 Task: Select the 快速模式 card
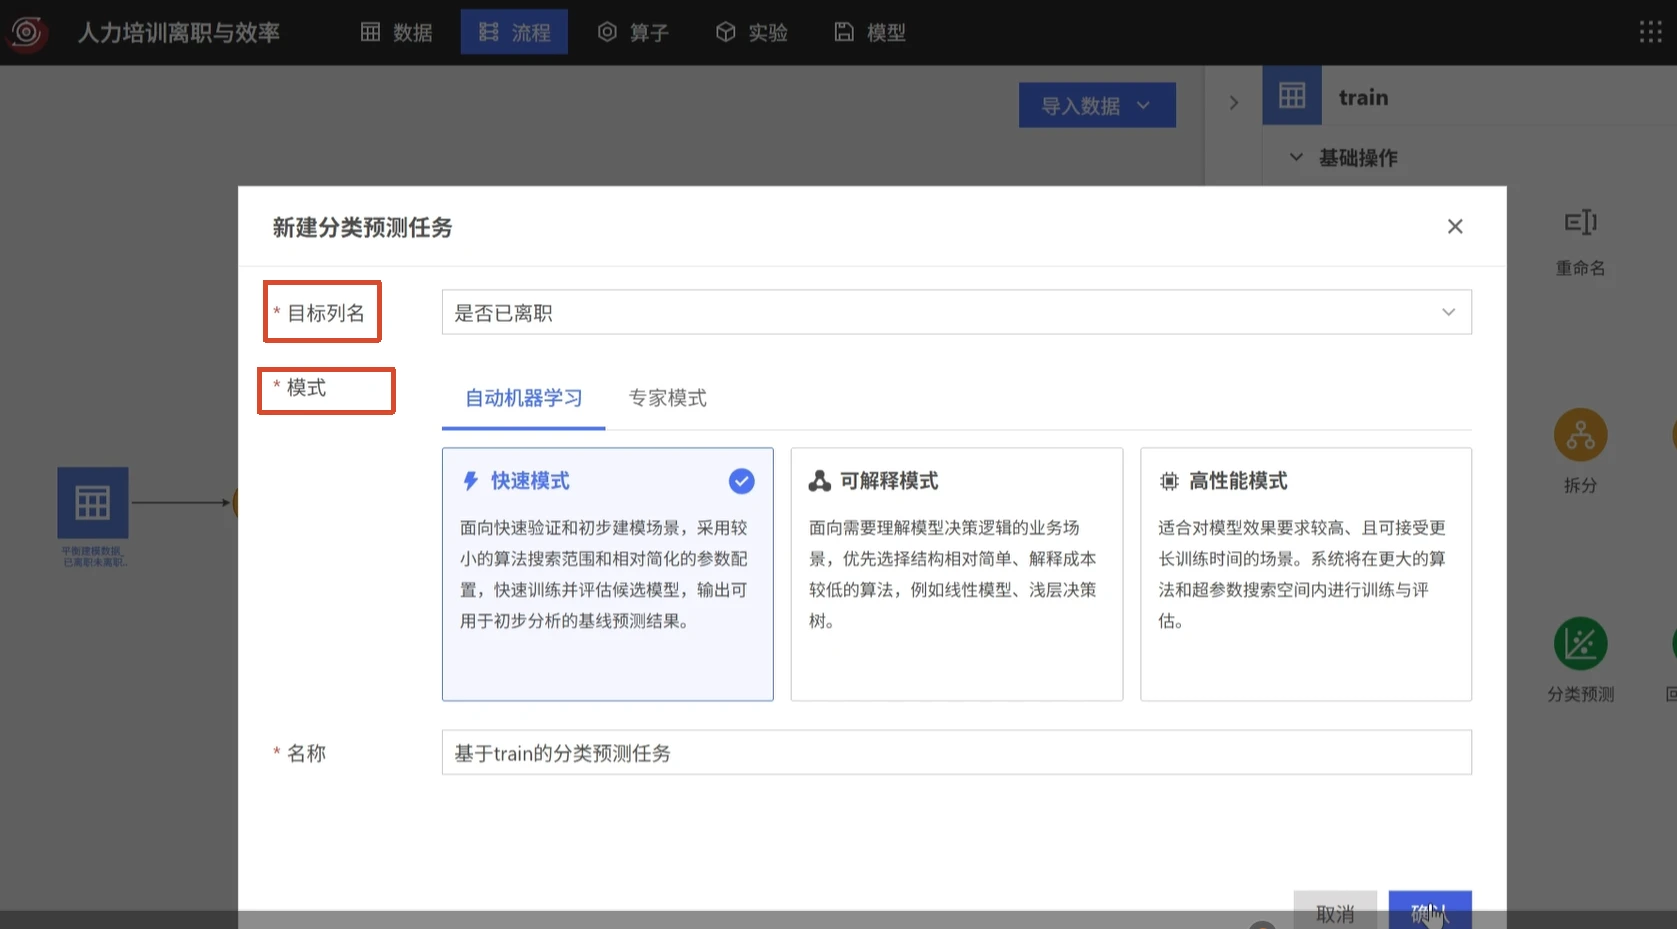point(607,574)
